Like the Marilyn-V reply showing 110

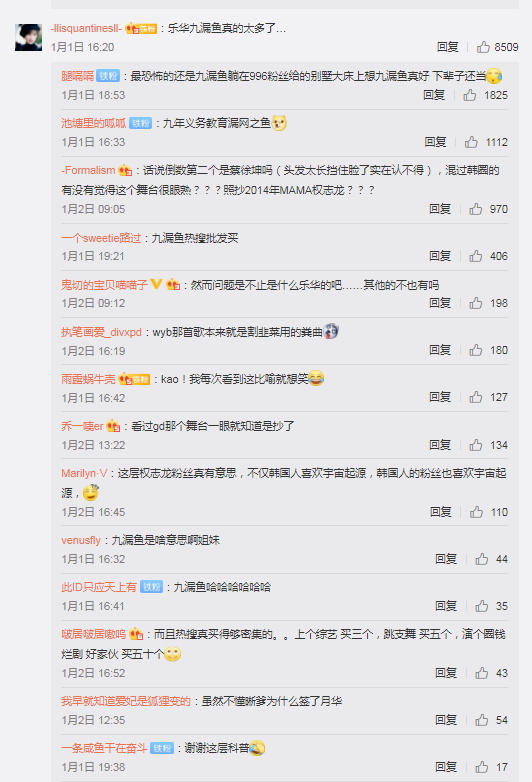(x=476, y=512)
